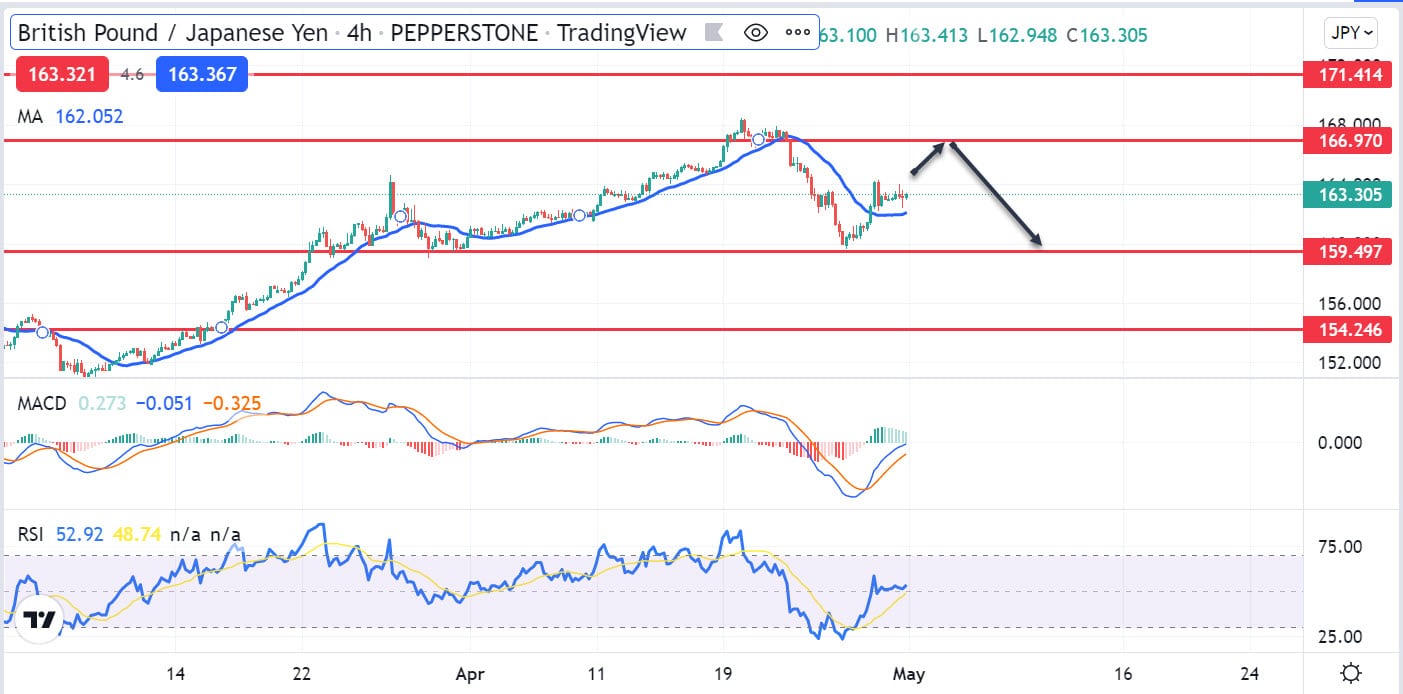This screenshot has height=694, width=1403.
Task: Click the flag icon beside TradingView
Action: point(714,33)
